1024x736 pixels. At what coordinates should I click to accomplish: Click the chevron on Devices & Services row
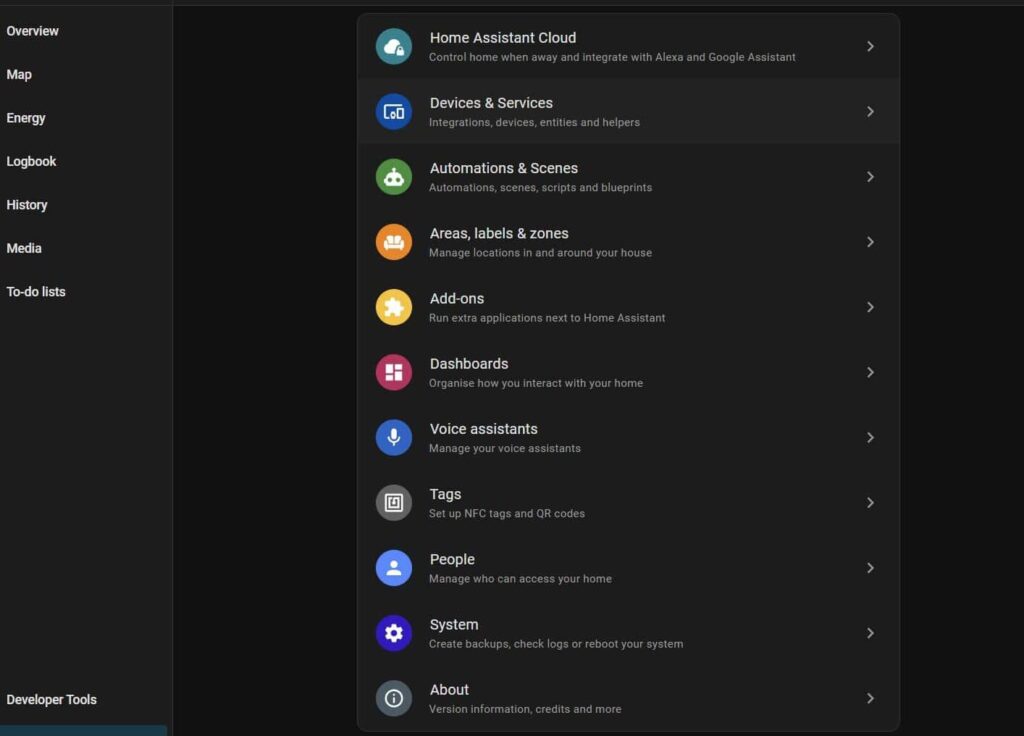coord(871,112)
